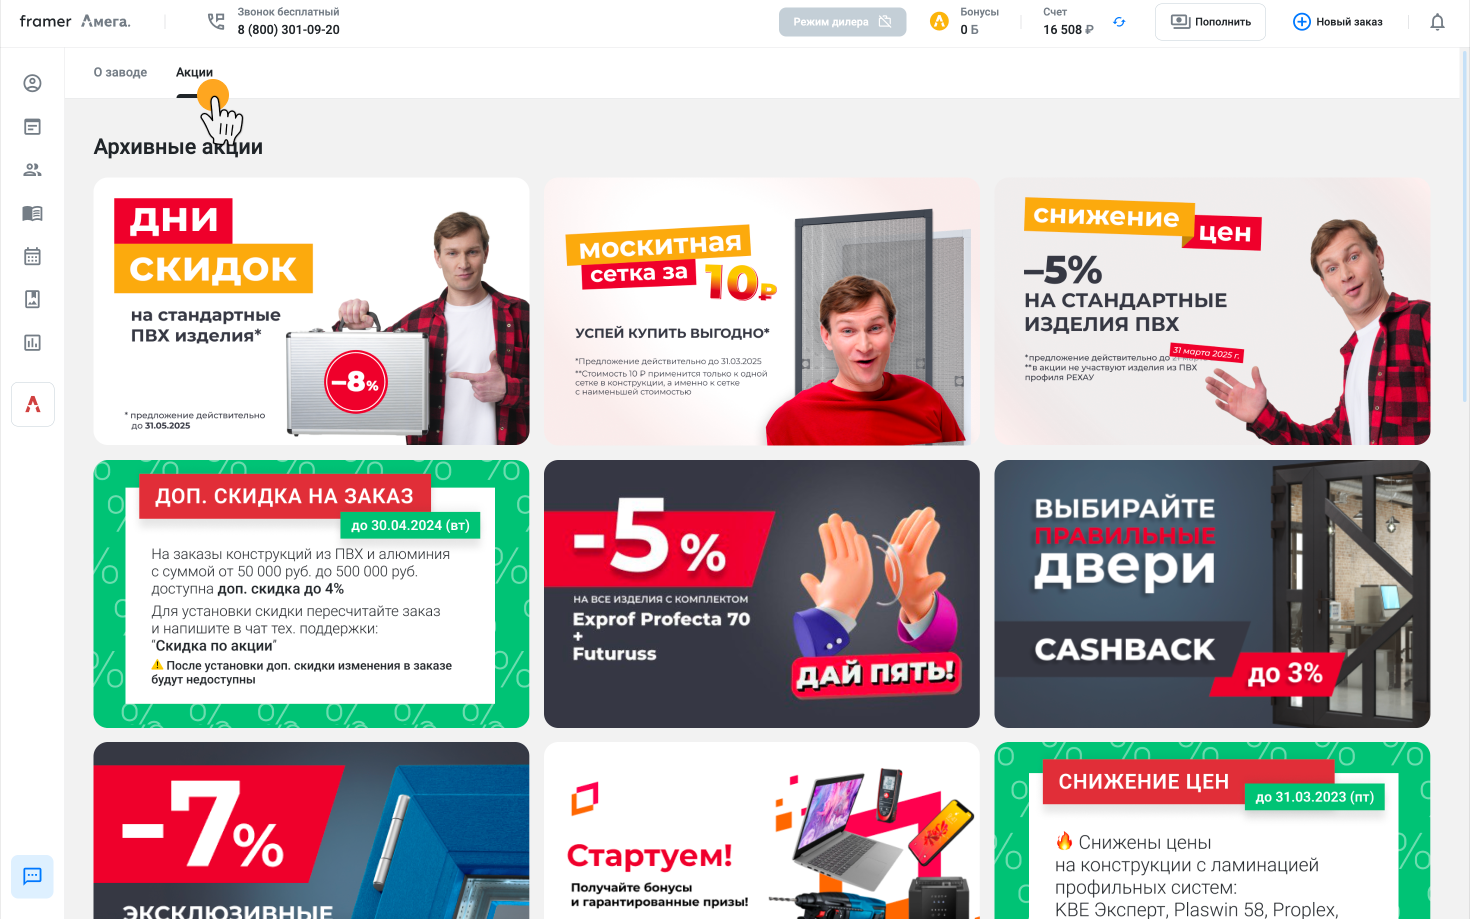Viewport: 1470px width, 919px height.
Task: Refresh the account balance icon
Action: 1119,22
